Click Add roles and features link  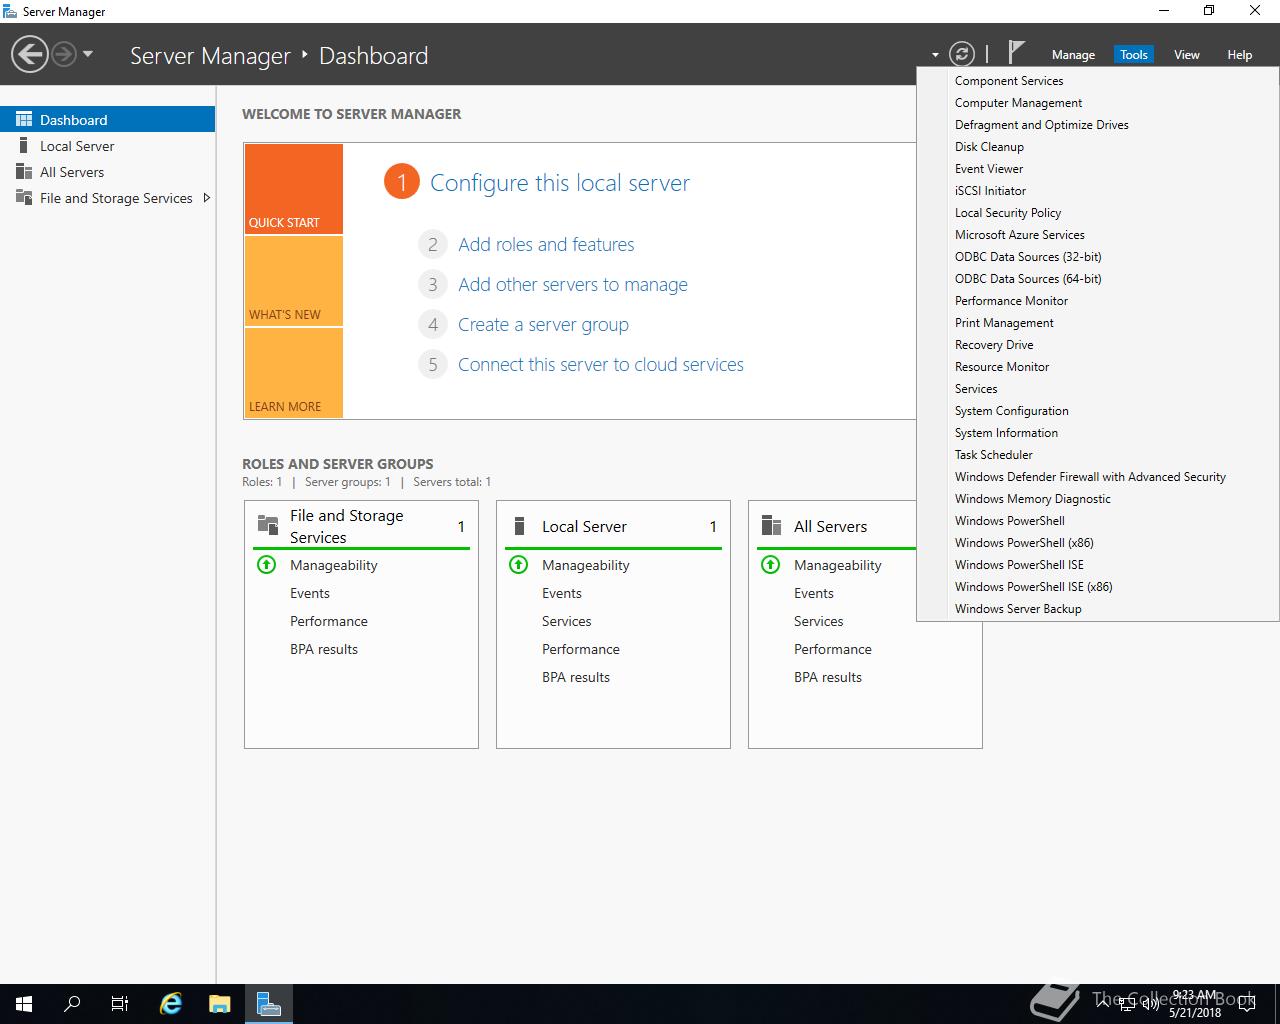pos(546,244)
